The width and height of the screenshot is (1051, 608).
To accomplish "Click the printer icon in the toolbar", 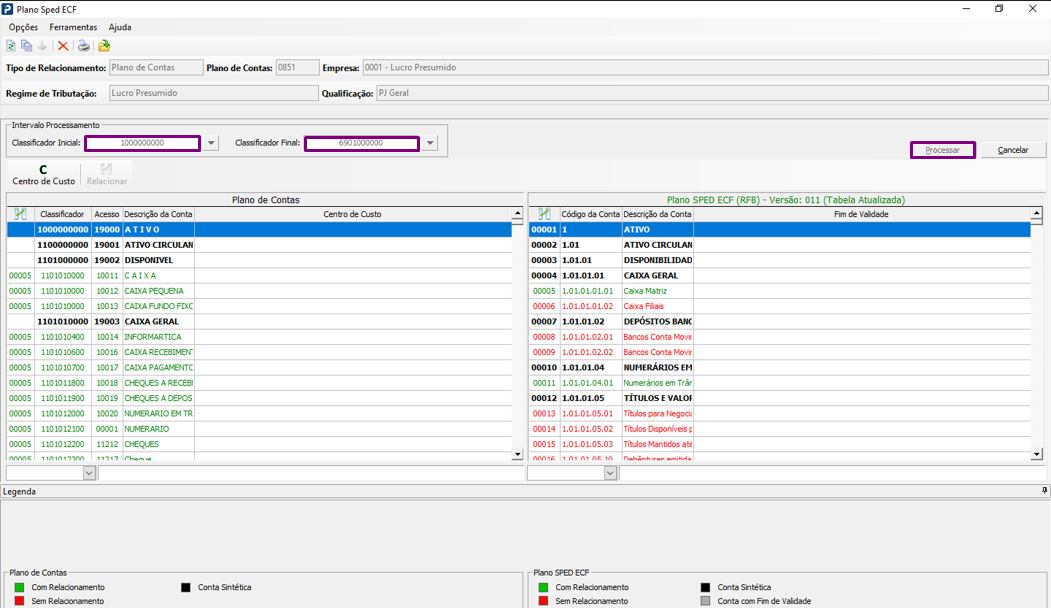I will click(84, 46).
